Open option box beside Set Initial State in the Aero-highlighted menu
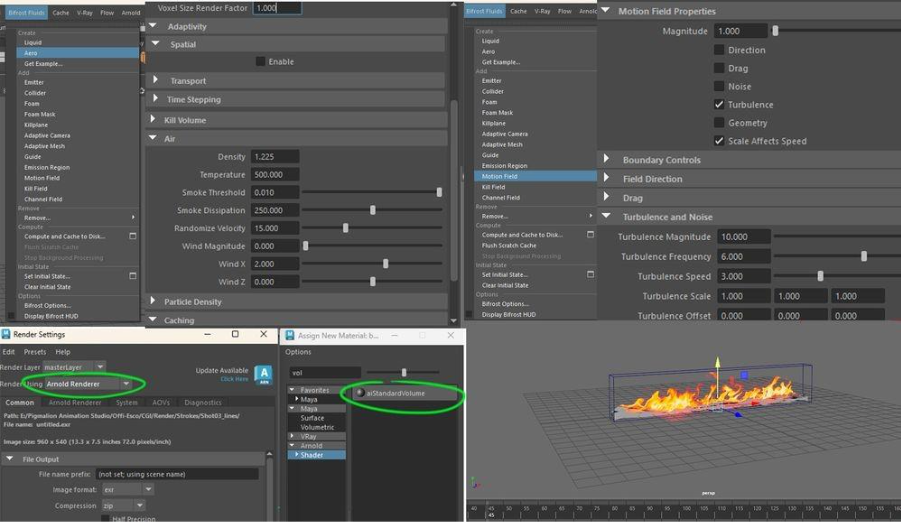901x522 pixels. 133,276
